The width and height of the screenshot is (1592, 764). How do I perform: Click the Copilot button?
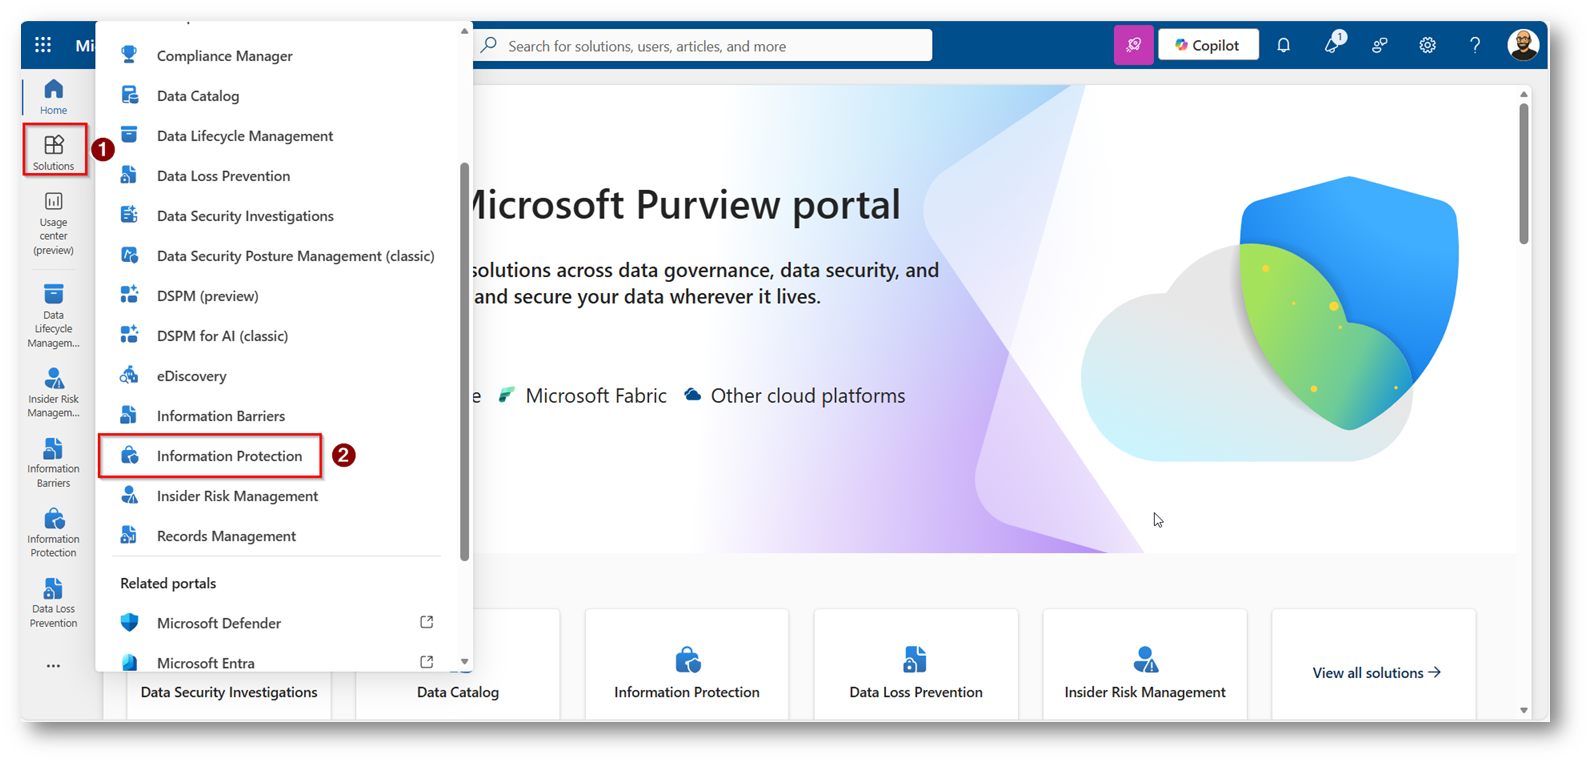click(x=1208, y=45)
